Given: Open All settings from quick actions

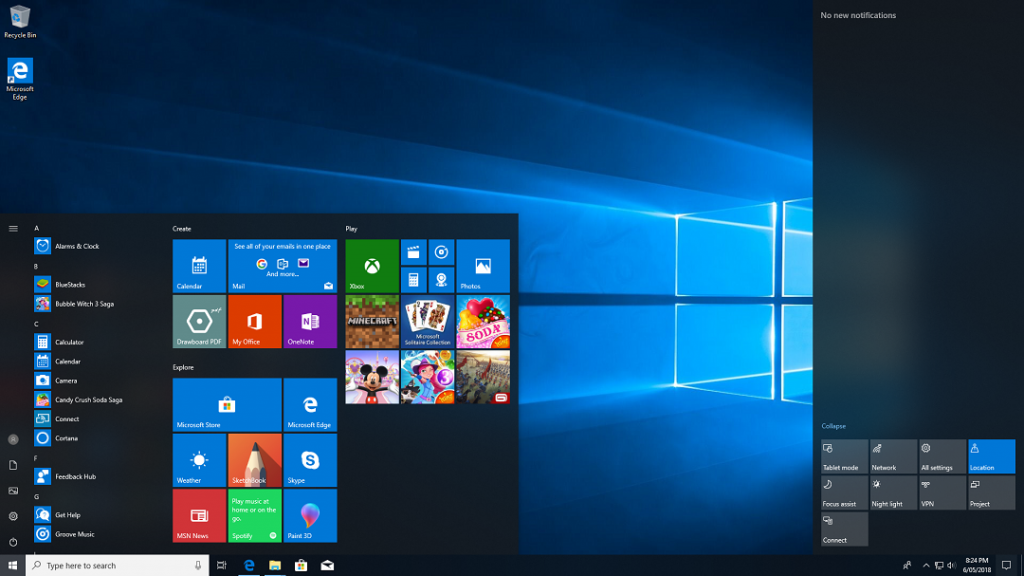Looking at the screenshot, I should pos(941,456).
